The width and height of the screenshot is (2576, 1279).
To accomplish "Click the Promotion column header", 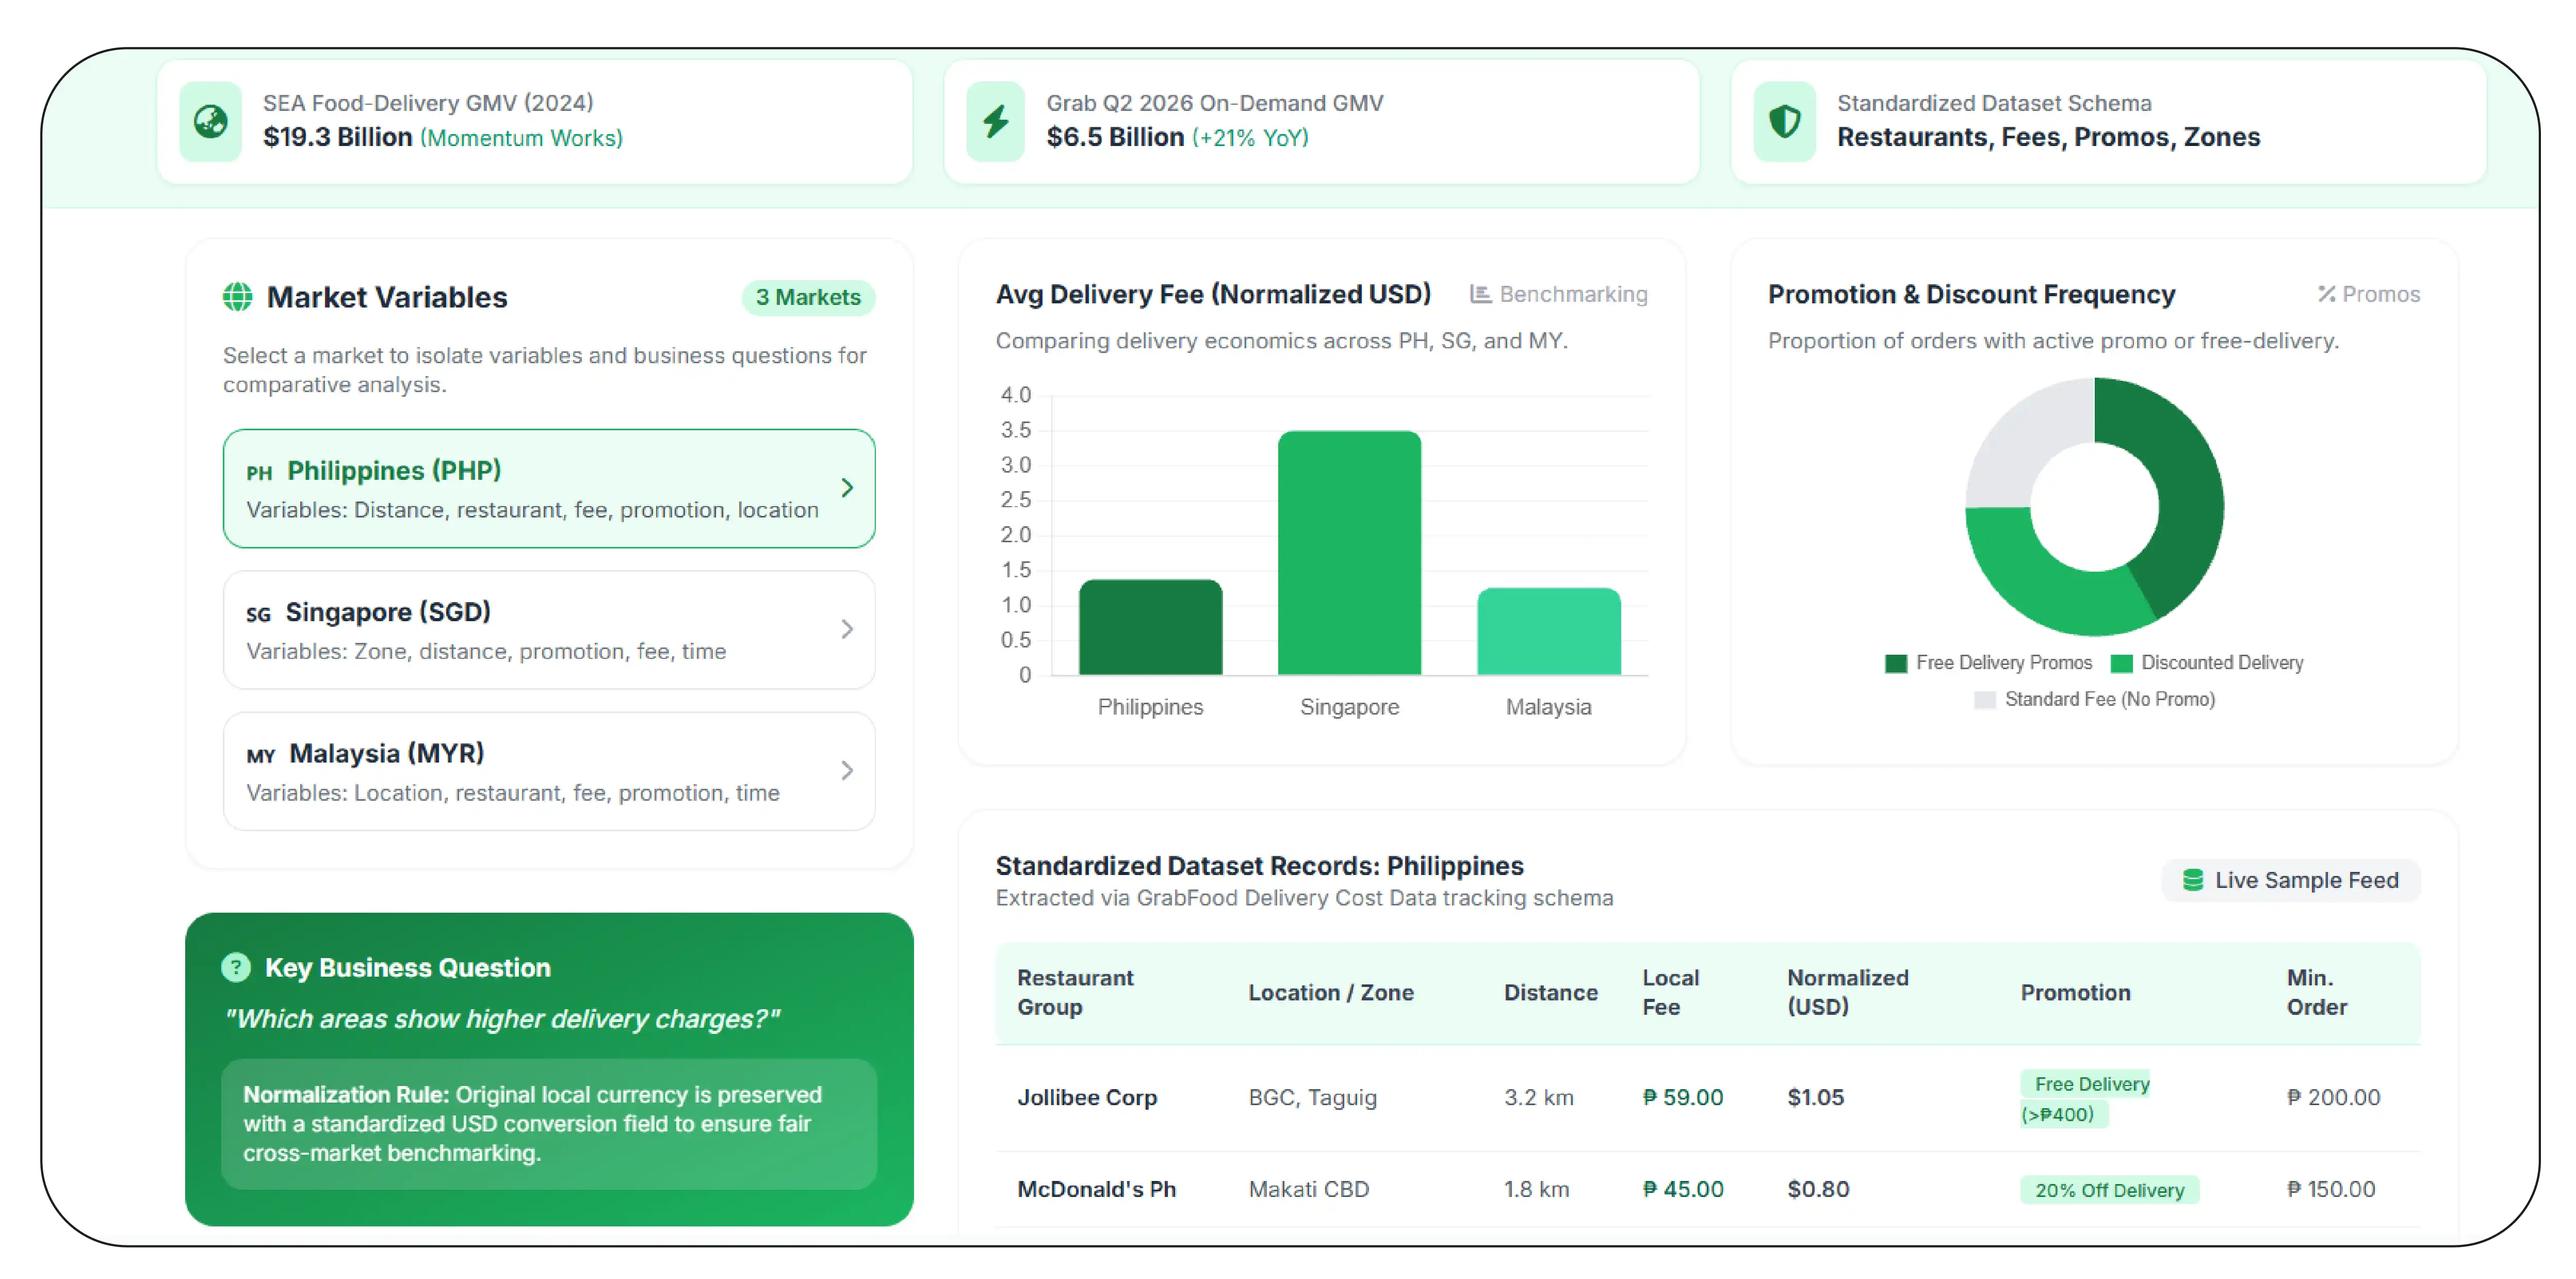I will point(2075,992).
